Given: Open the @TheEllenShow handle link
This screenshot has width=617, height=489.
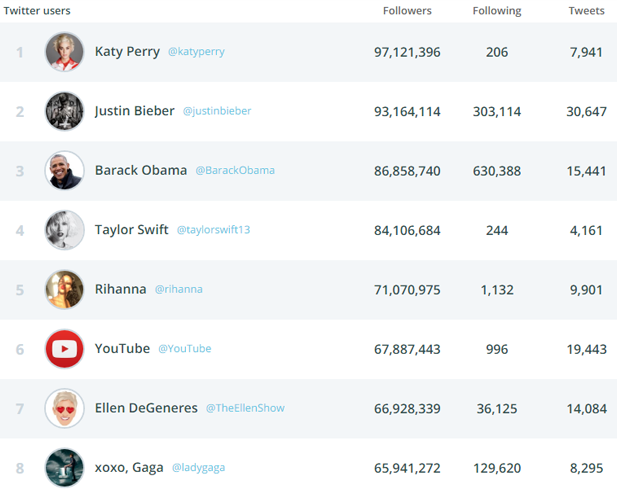Looking at the screenshot, I should tap(245, 408).
